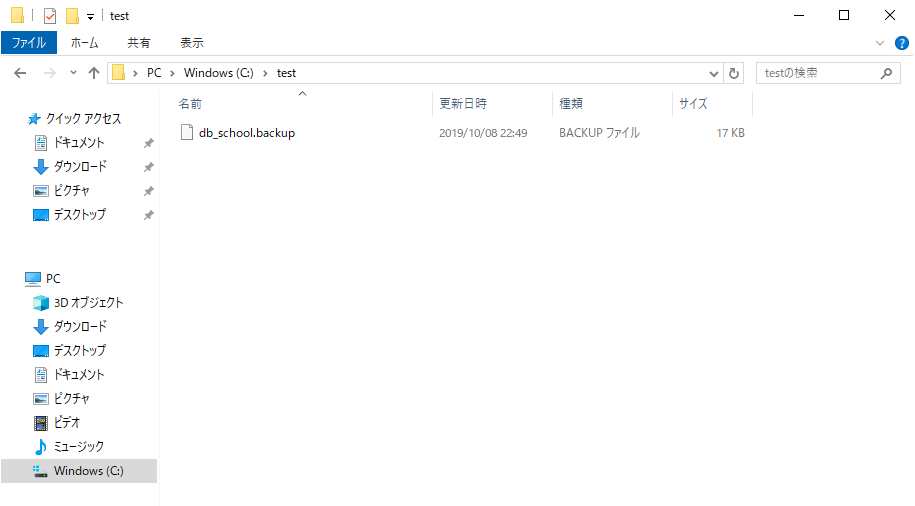Switch to the 表示 ribbon tab
Viewport: 915px width, 506px height.
(x=191, y=43)
